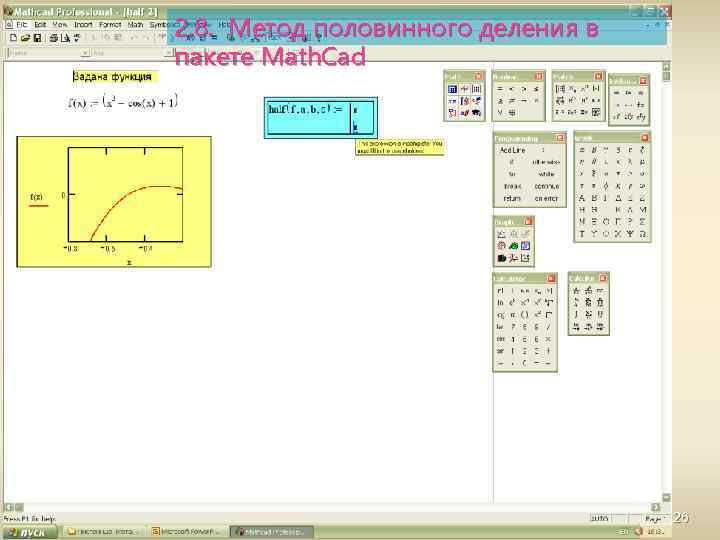Click the Print Preview toolbar icon
Screen dimensions: 720x540
65,38
